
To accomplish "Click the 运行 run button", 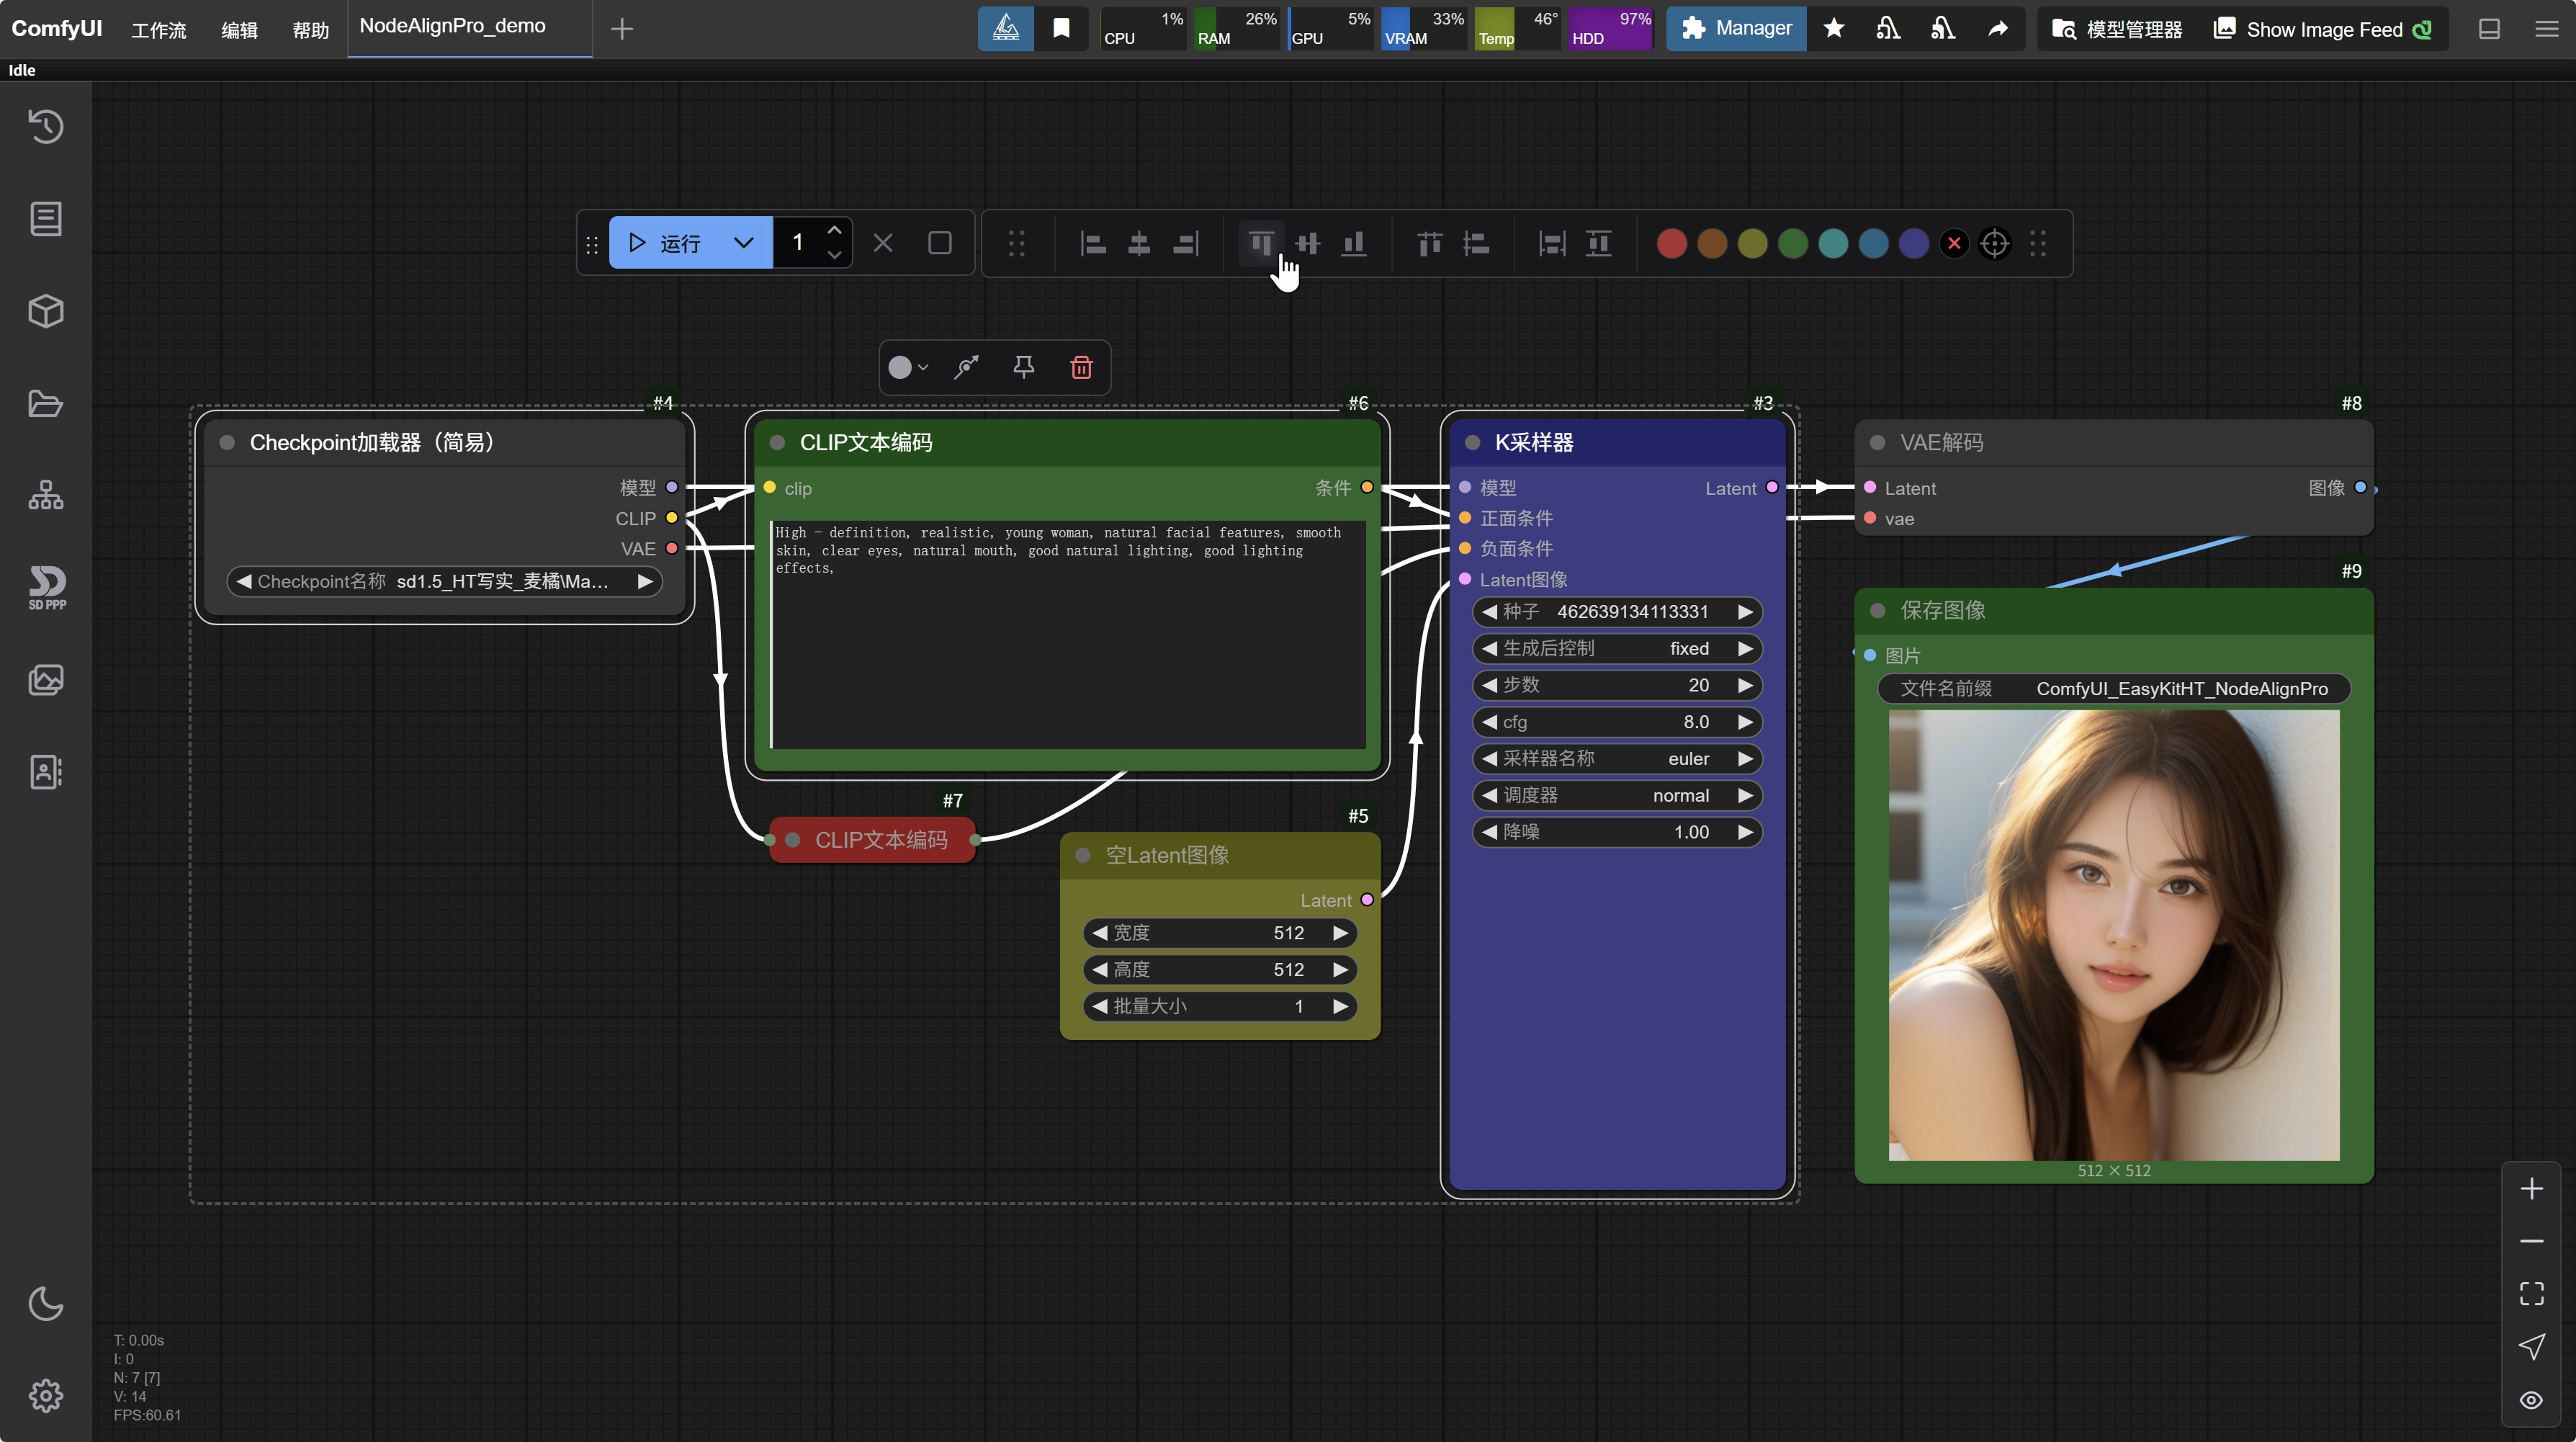I will [665, 243].
